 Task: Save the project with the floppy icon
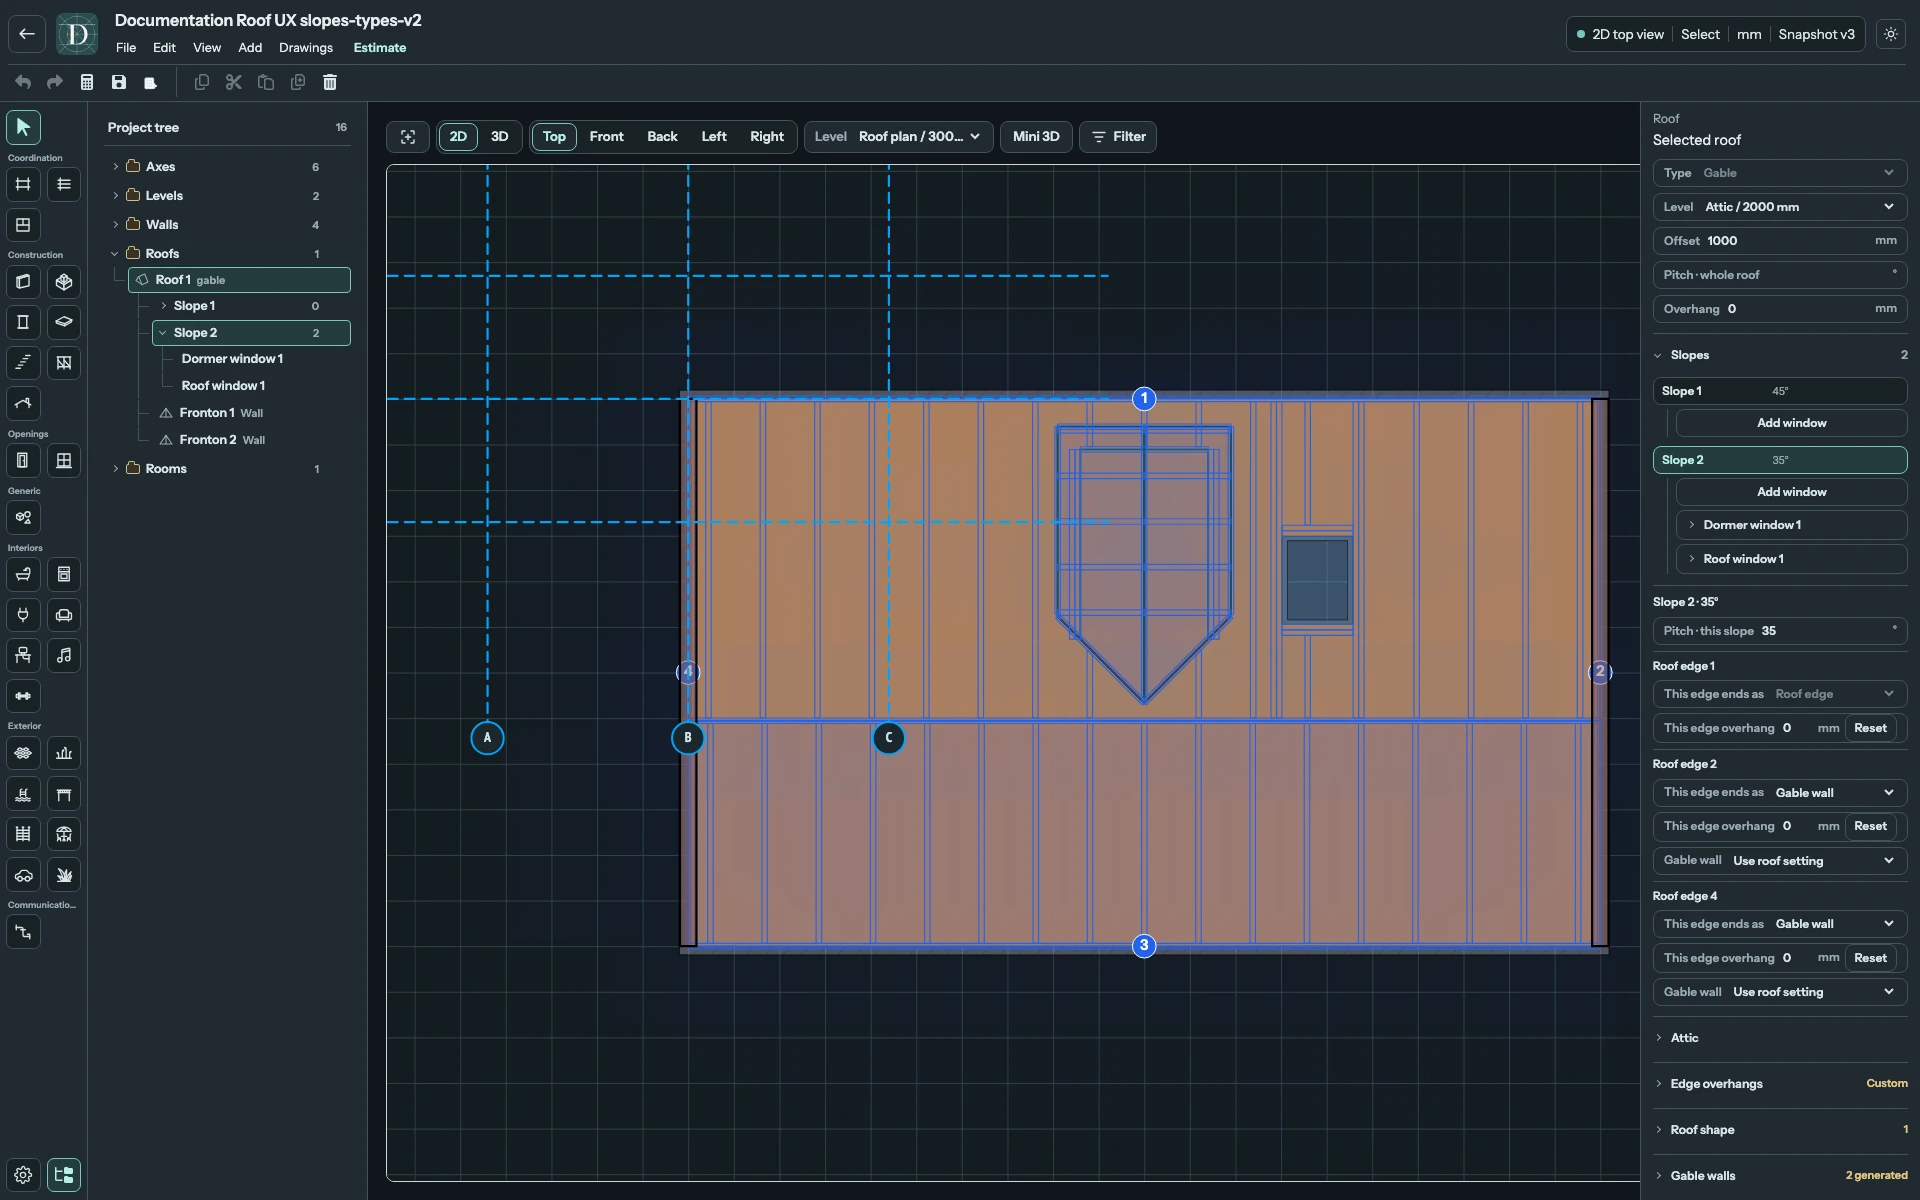pyautogui.click(x=119, y=82)
